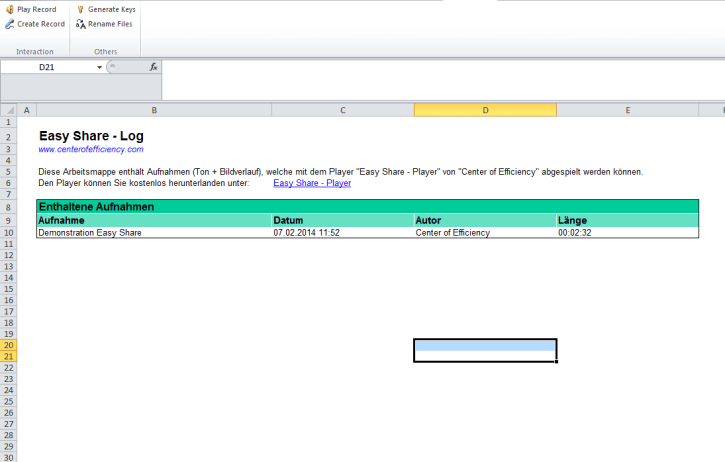Click the fx insert function icon

click(x=154, y=67)
